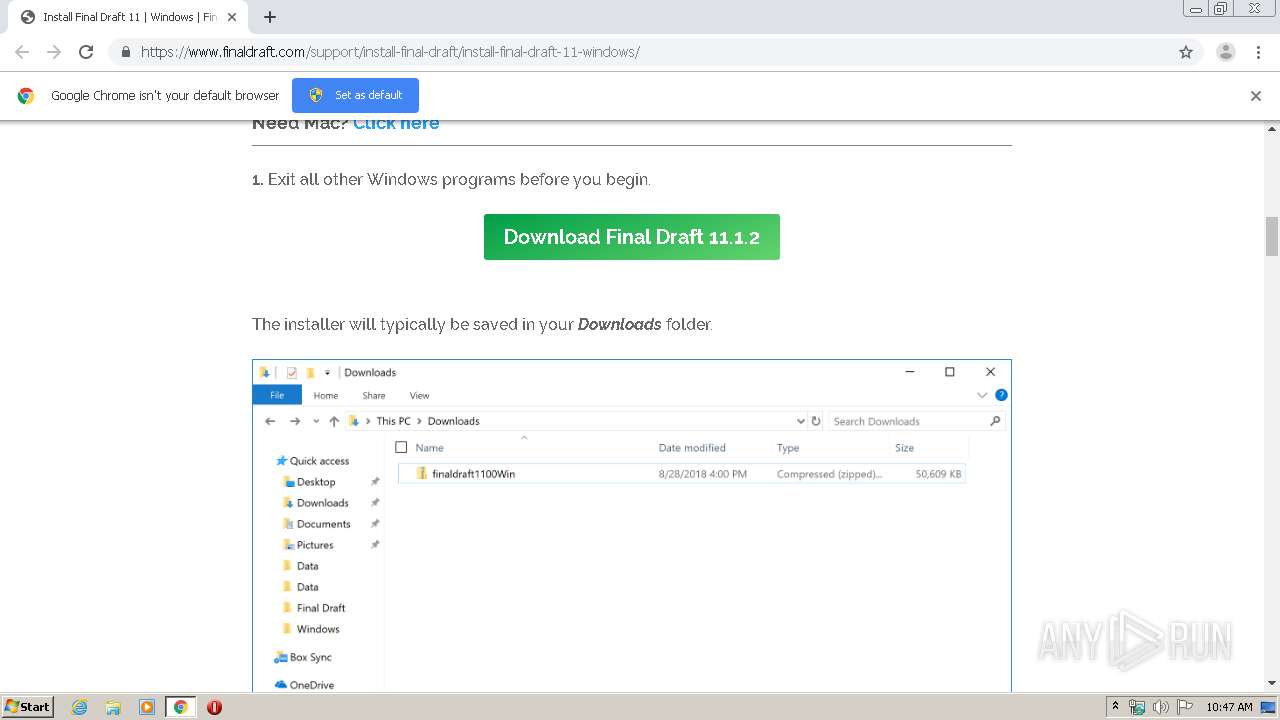The height and width of the screenshot is (720, 1280).
Task: Click the Chrome taskbar icon
Action: [x=180, y=707]
